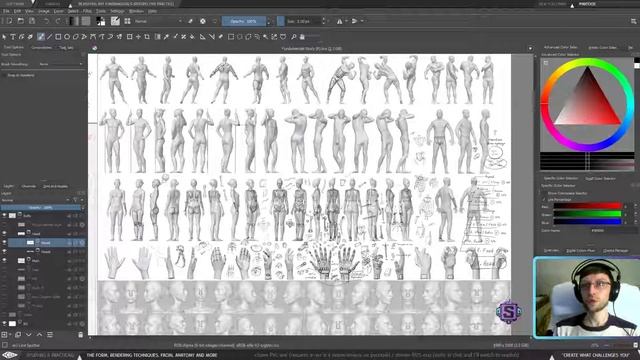Image resolution: width=640 pixels, height=360 pixels.
Task: Switch to the Tool Options tab
Action: [13, 47]
